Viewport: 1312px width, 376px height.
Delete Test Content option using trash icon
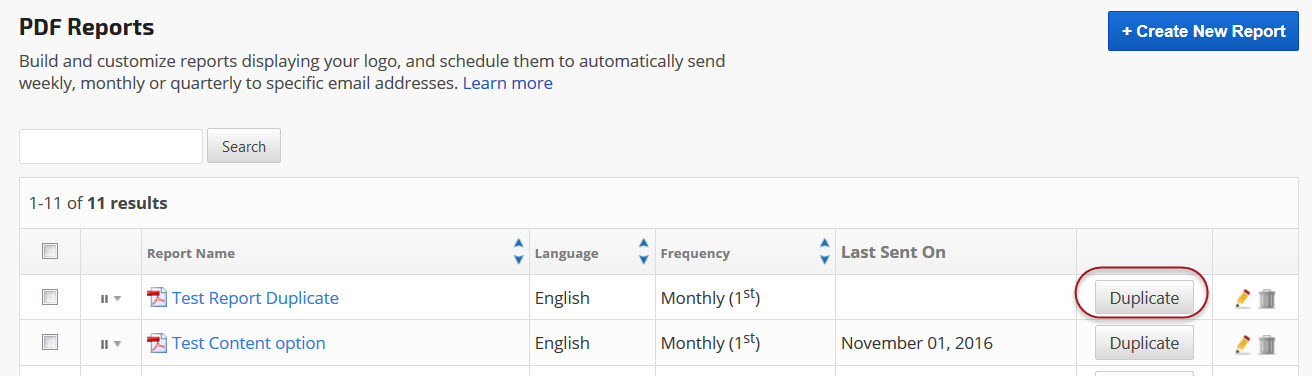click(1267, 344)
